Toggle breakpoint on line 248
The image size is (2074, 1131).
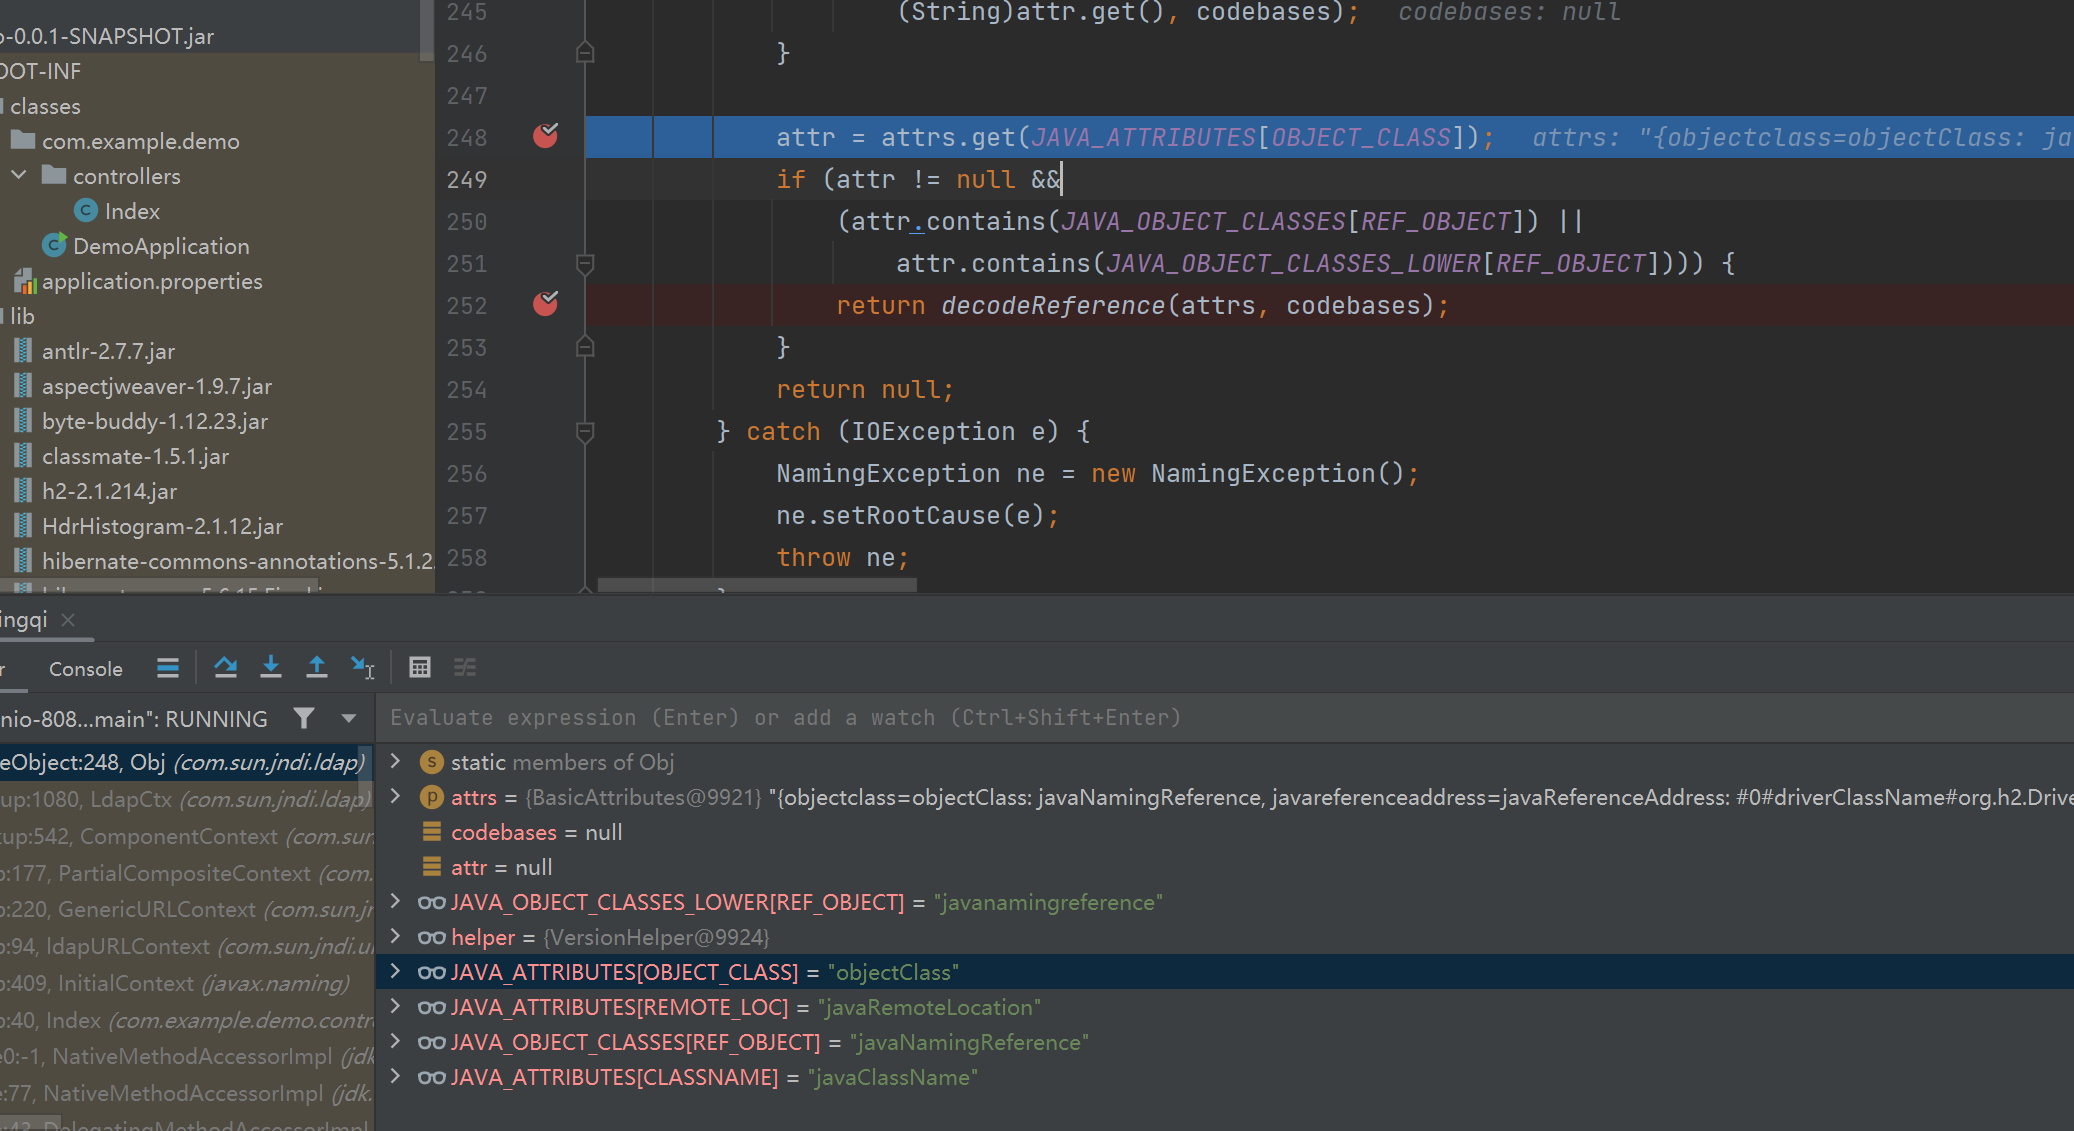coord(545,136)
